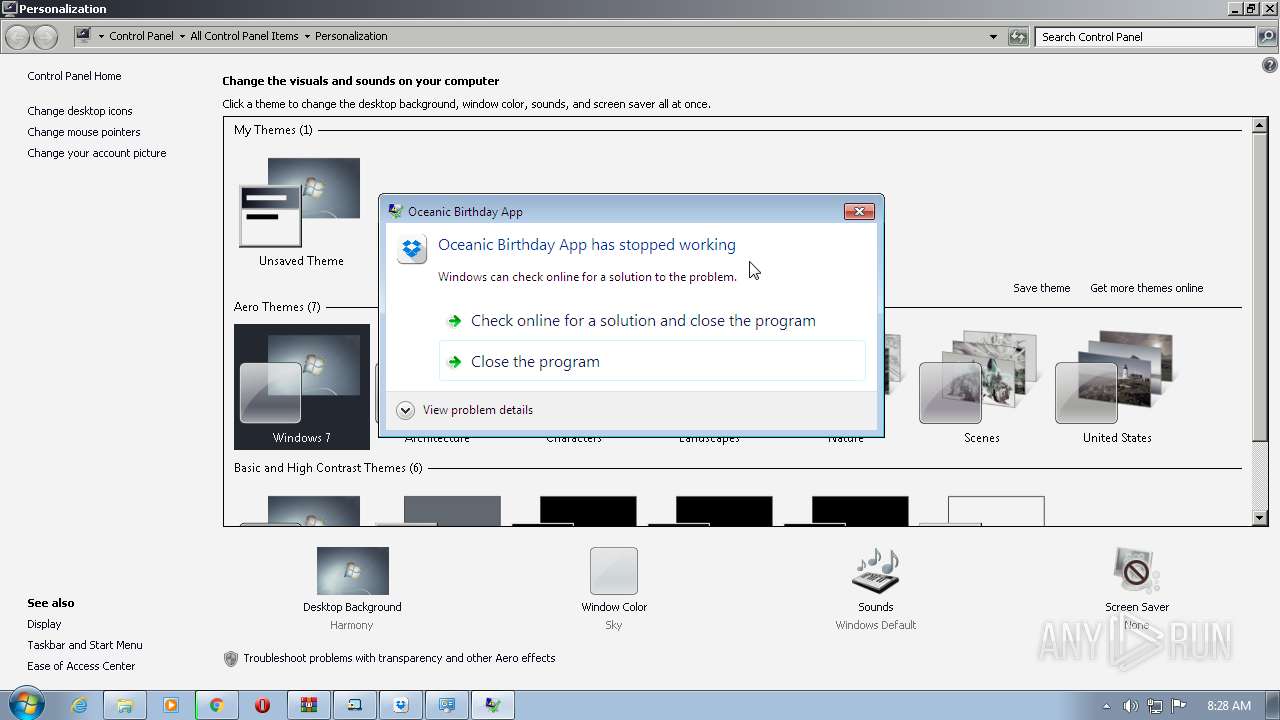Click the Refresh button beside the address bar
Viewport: 1280px width, 720px height.
coord(1018,37)
